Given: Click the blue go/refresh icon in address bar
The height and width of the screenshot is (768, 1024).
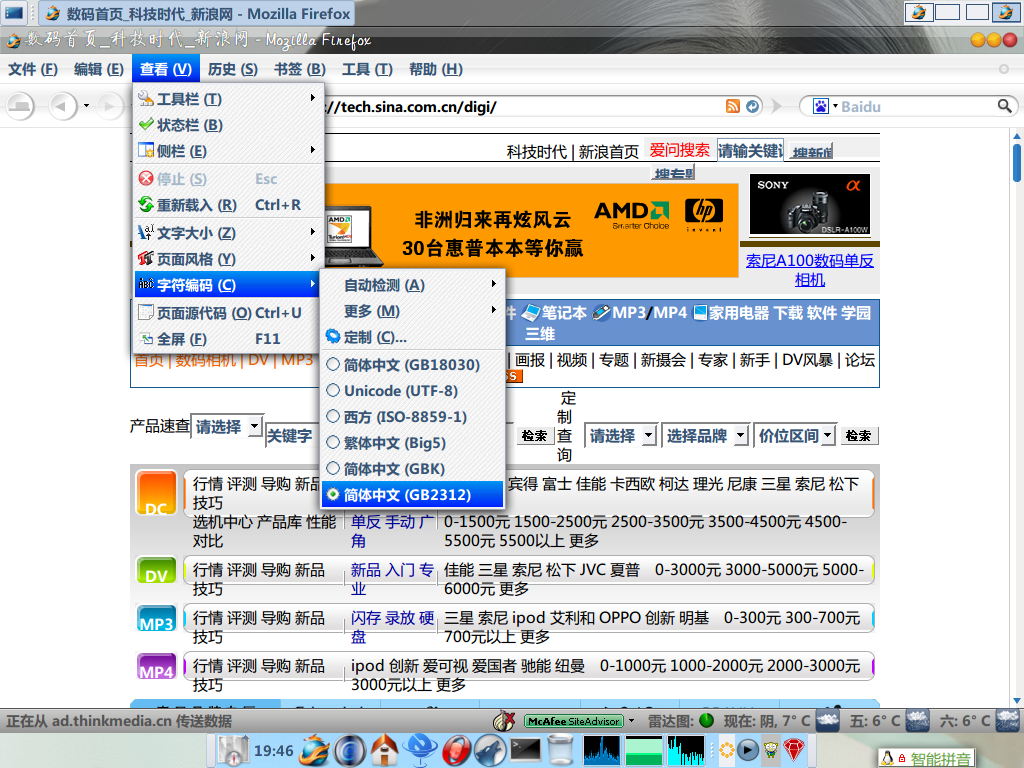Looking at the screenshot, I should tap(752, 106).
